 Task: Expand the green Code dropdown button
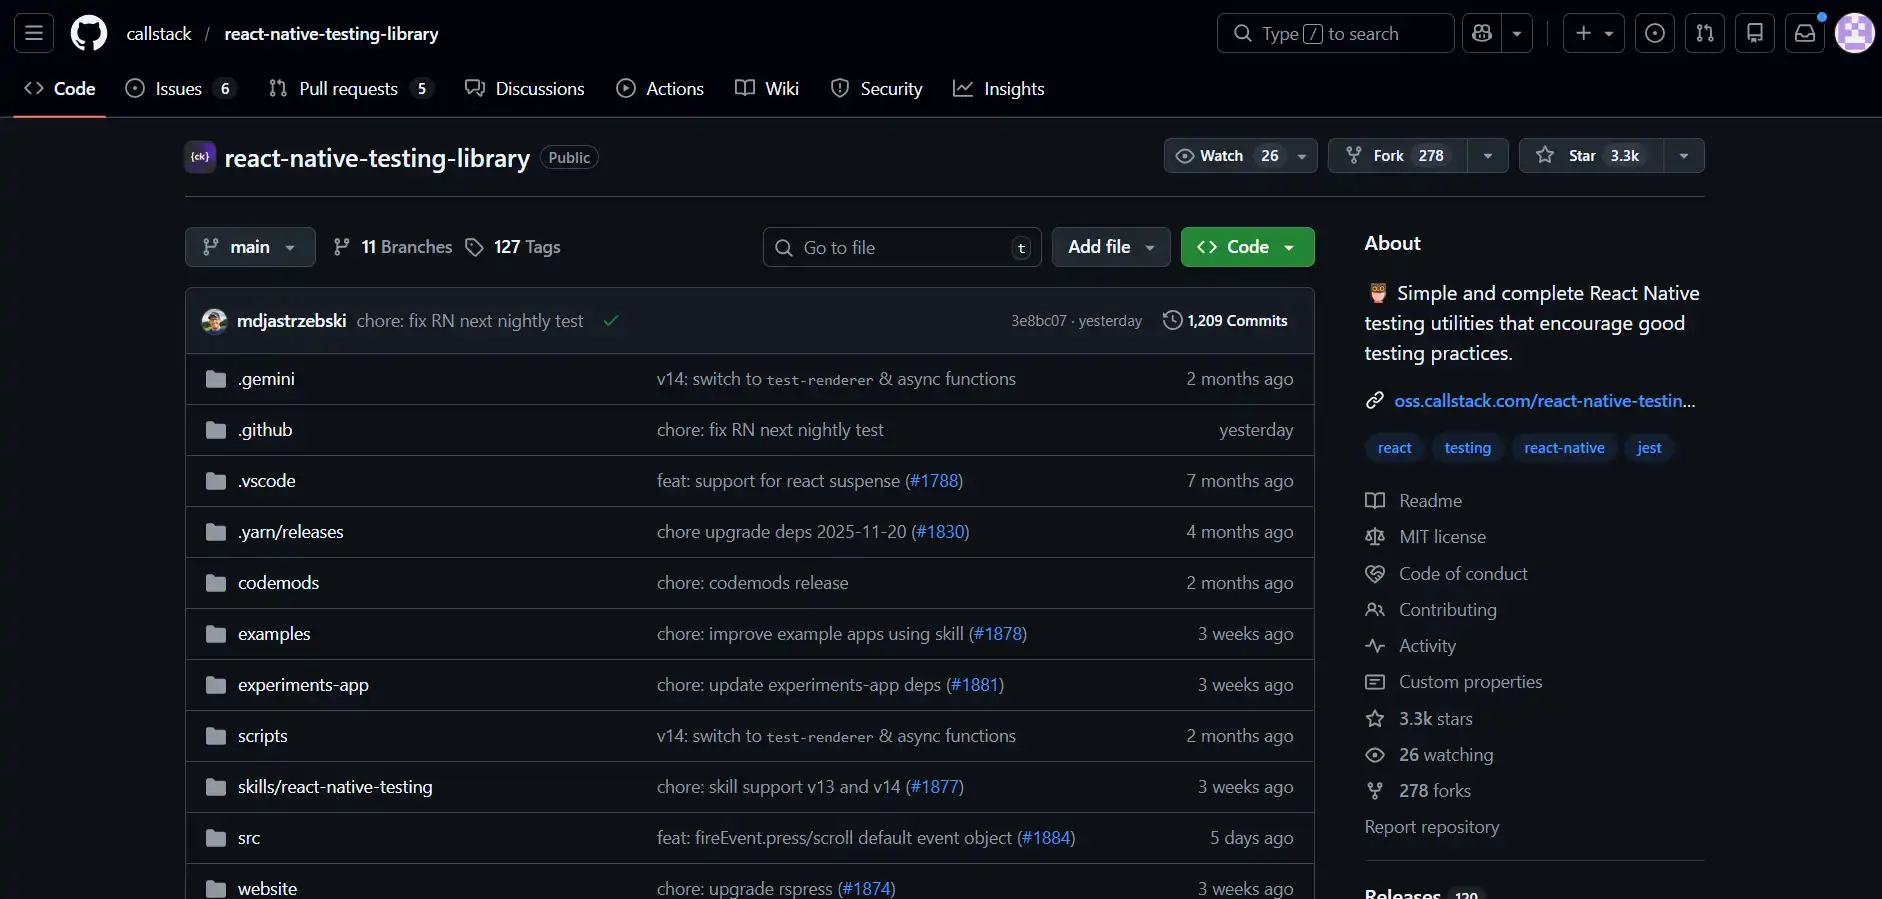1247,247
